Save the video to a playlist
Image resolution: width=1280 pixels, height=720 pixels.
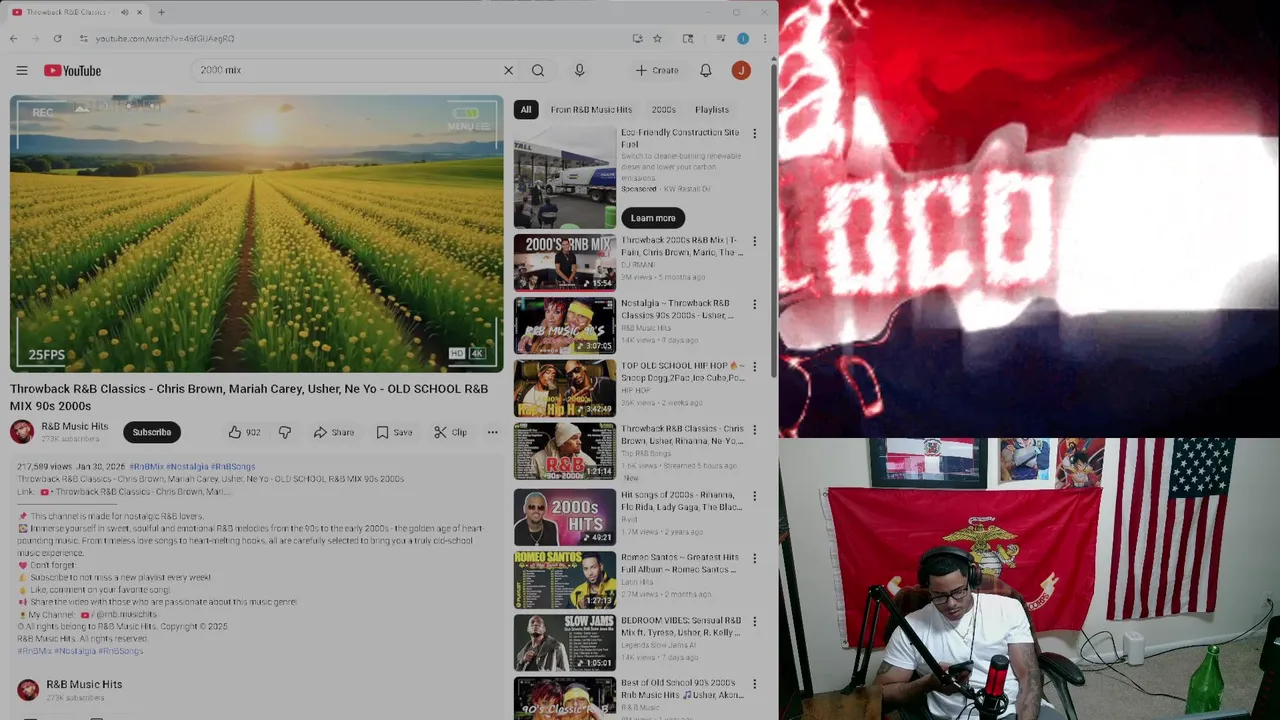coord(394,432)
